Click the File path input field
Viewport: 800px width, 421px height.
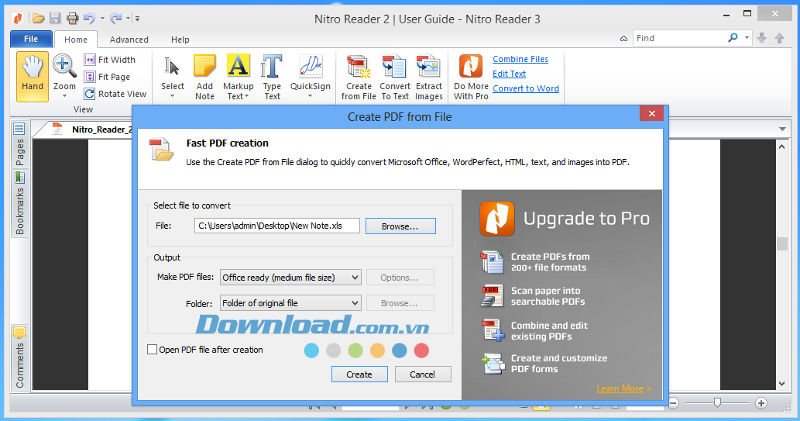click(277, 226)
